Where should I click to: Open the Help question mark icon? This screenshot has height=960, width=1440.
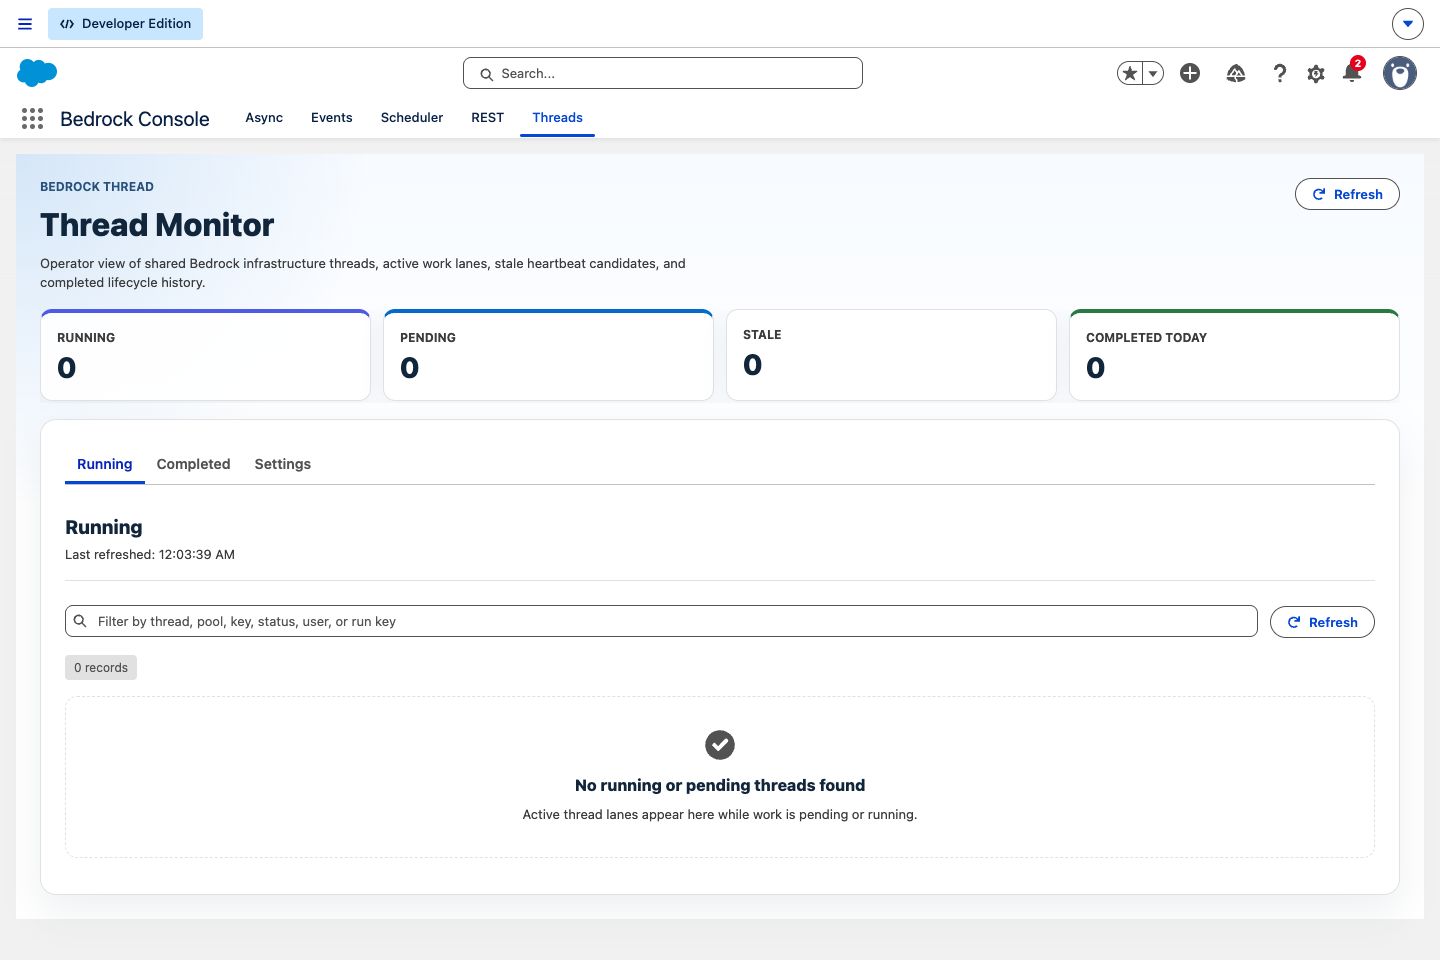[x=1280, y=73]
